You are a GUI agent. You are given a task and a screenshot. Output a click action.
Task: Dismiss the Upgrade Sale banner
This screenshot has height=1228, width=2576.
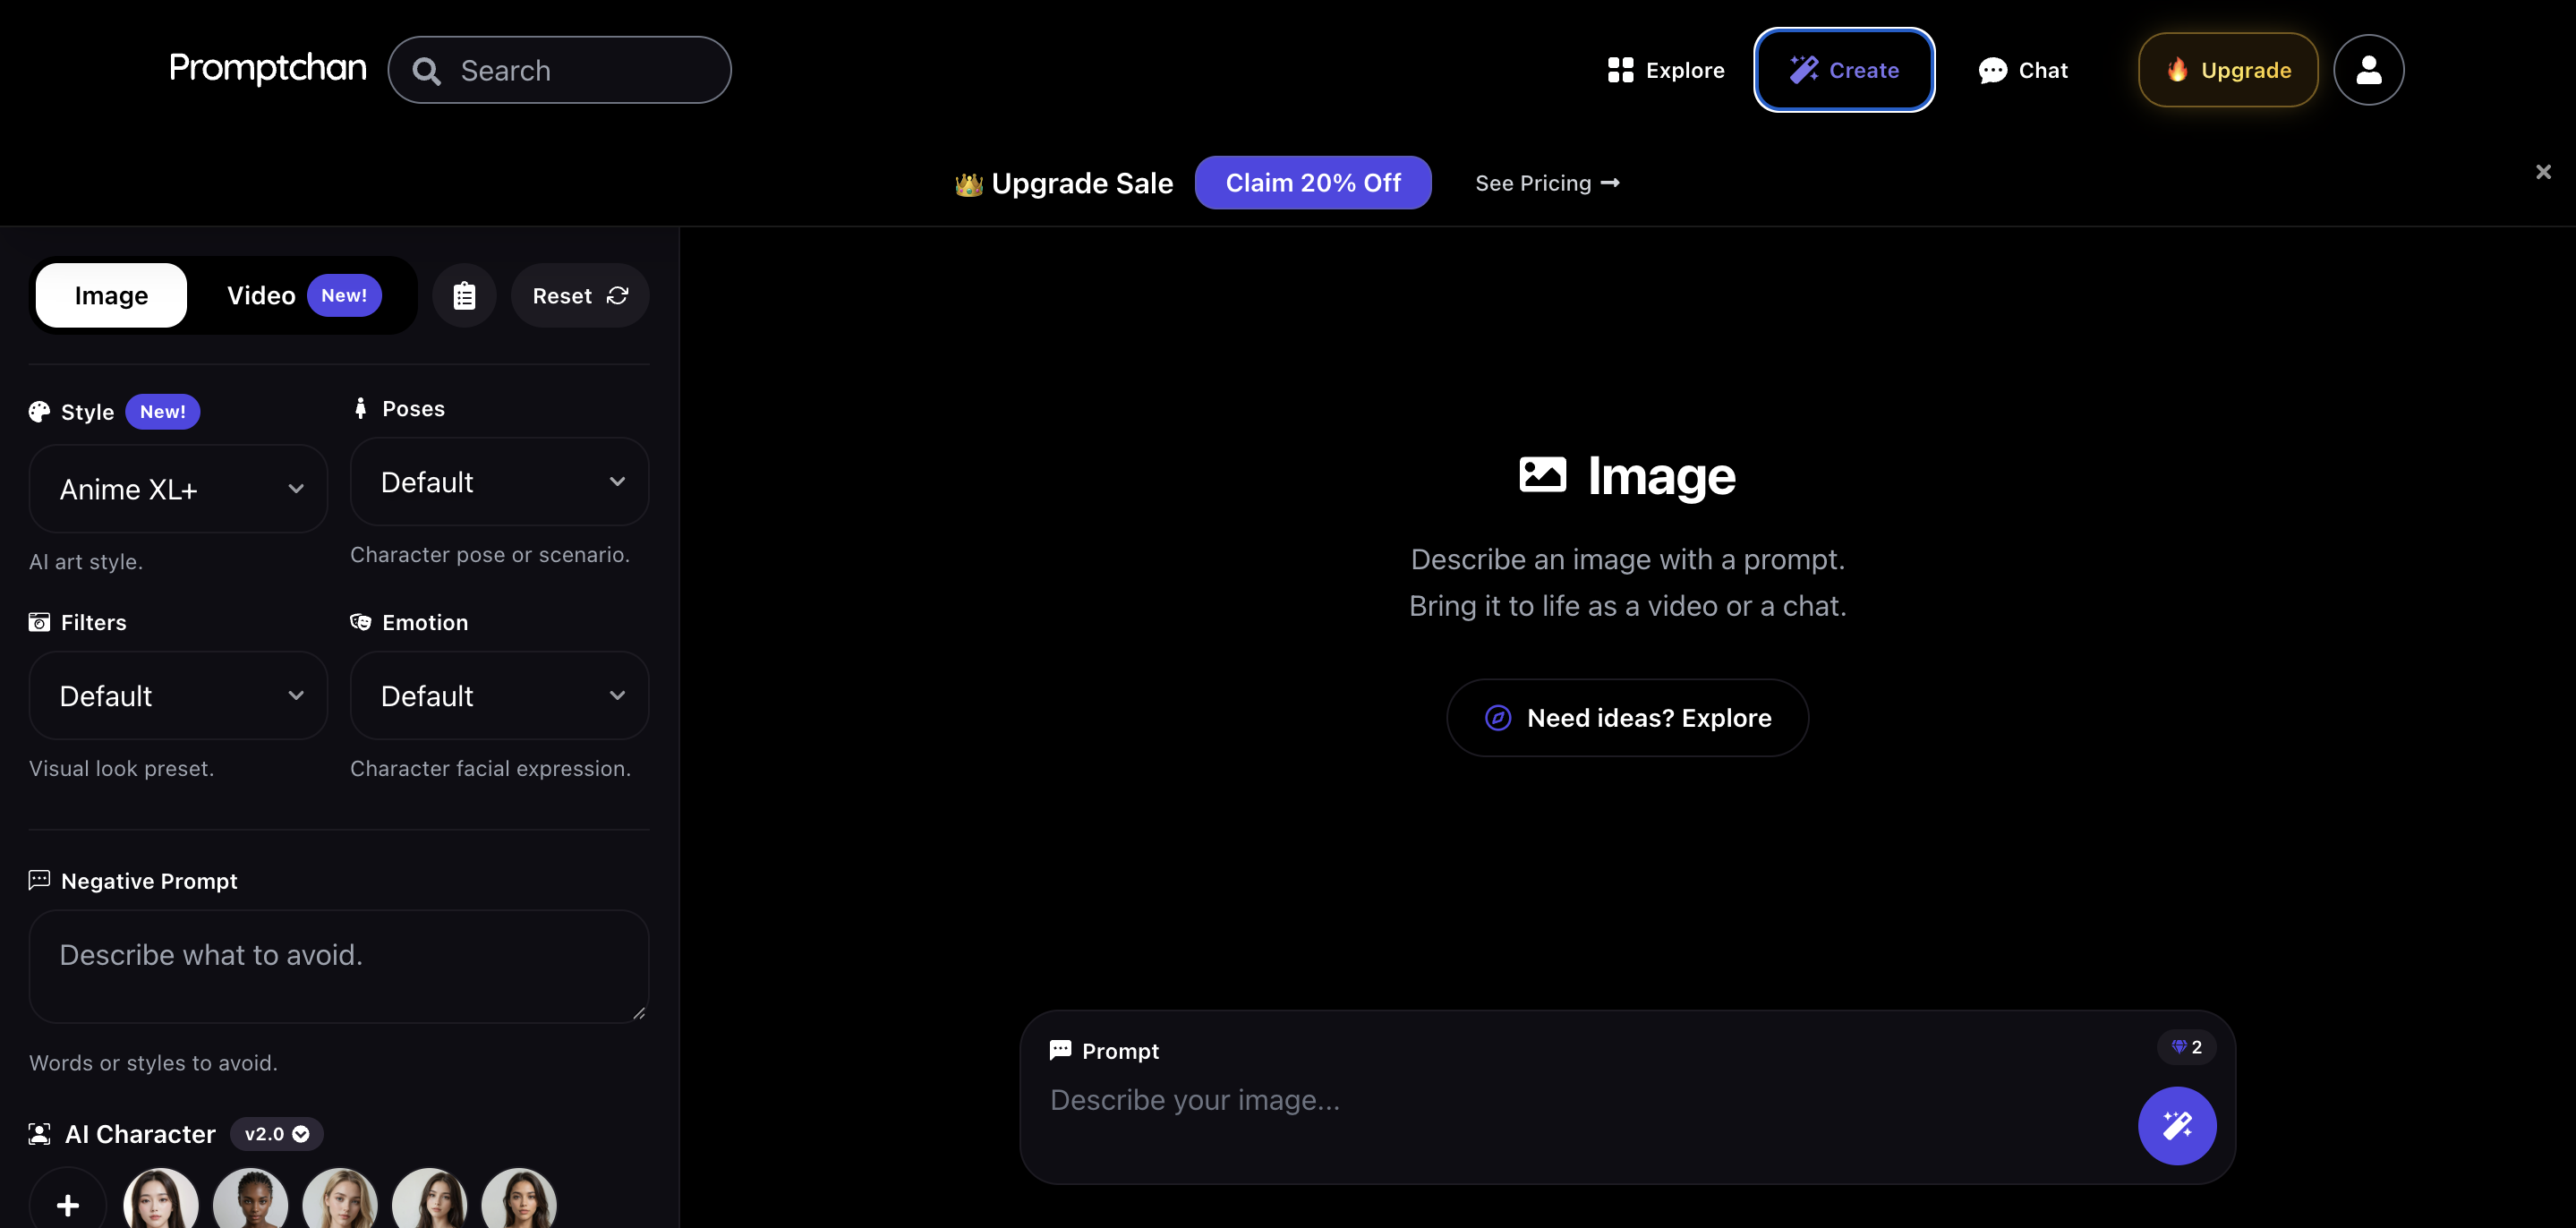[2543, 172]
